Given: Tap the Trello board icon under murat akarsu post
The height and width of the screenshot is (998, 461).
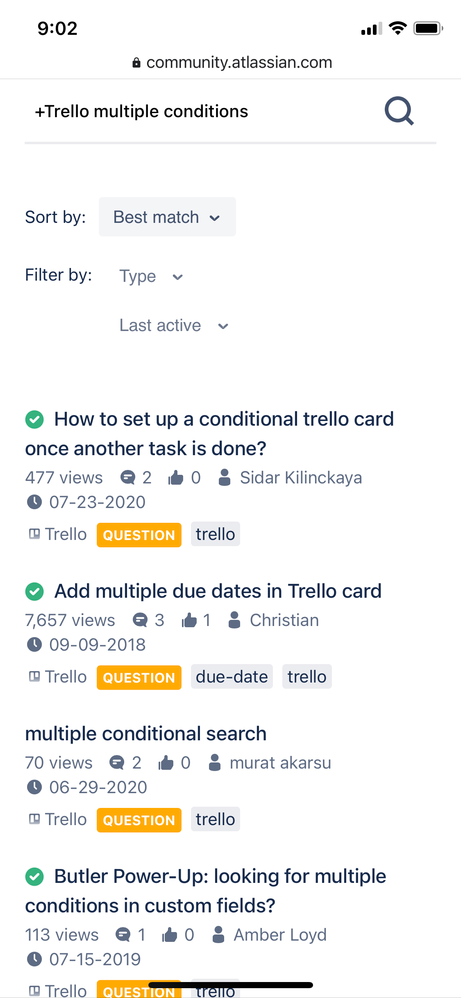Looking at the screenshot, I should pyautogui.click(x=34, y=820).
